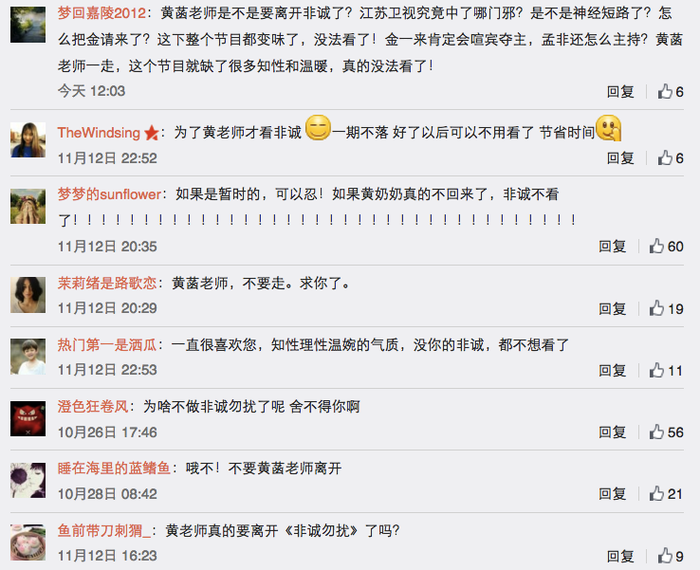Click 回复 on 梦梦的sunflower's comment
Image resolution: width=700 pixels, height=570 pixels.
pos(612,246)
